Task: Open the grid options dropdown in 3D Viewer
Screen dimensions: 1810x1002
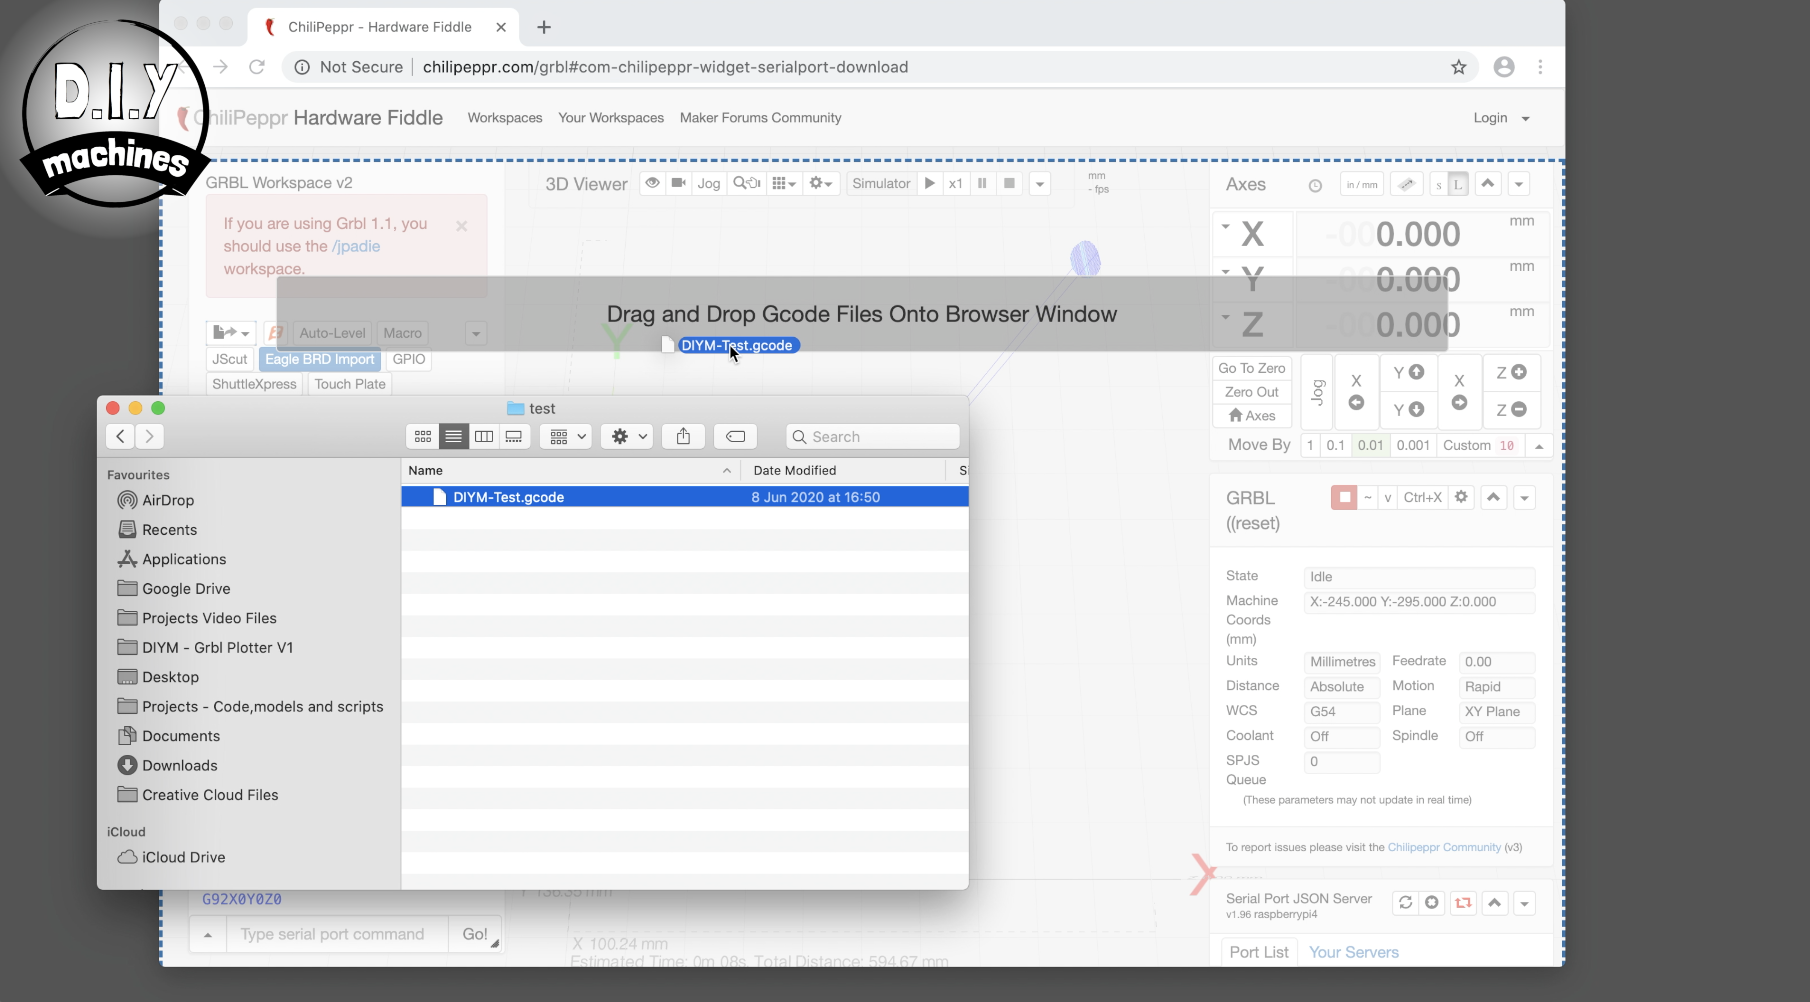Action: (784, 183)
